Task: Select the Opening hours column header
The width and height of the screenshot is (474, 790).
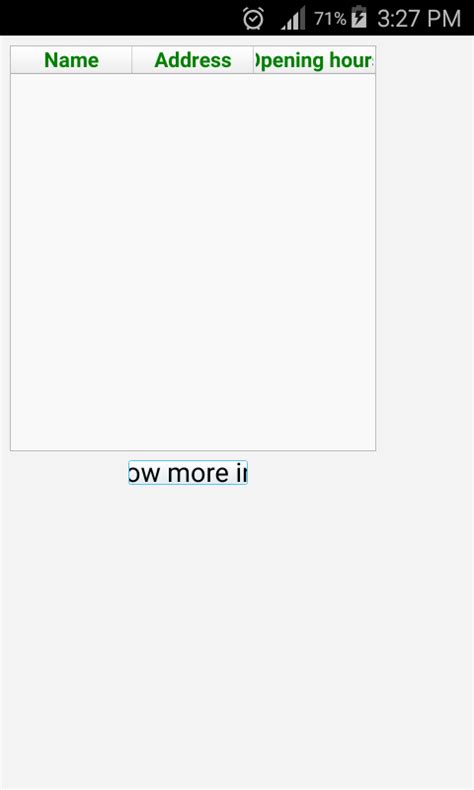Action: (314, 60)
